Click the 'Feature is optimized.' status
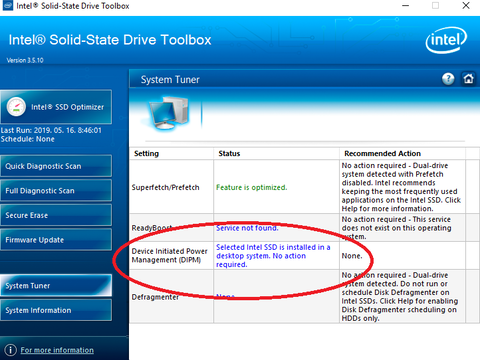Screen dimensions: 480x360 click(x=251, y=187)
